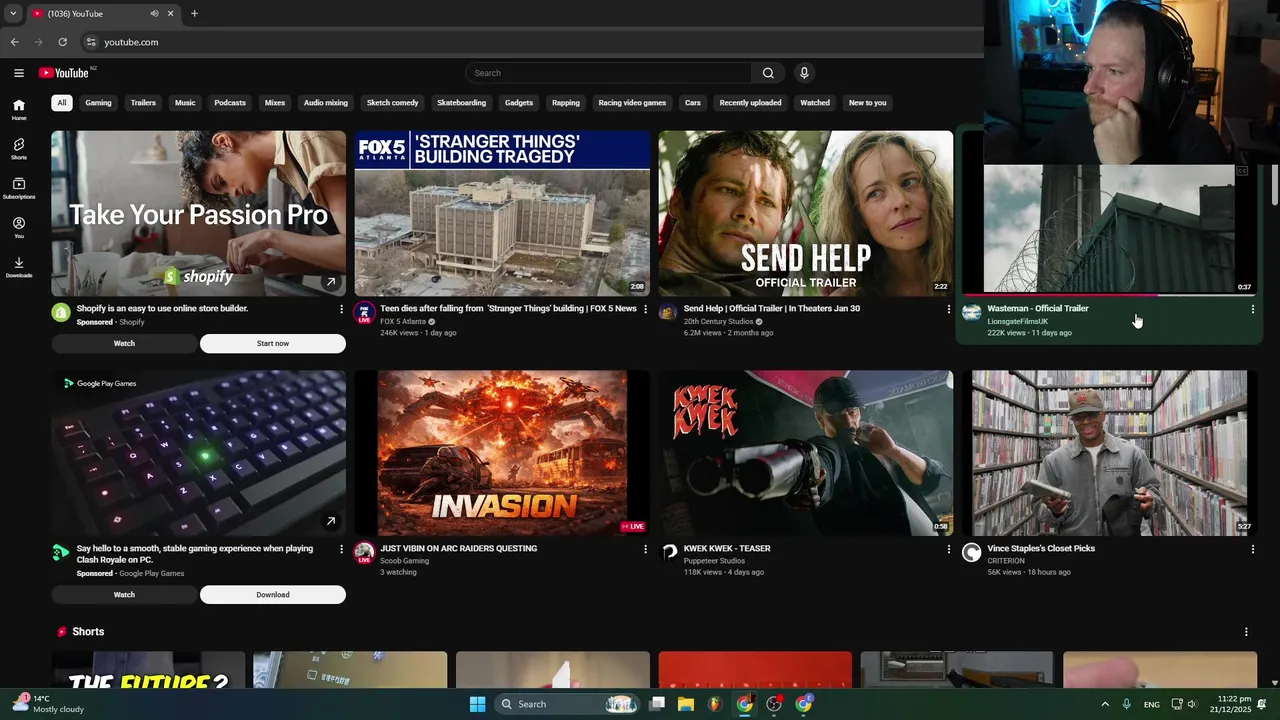The height and width of the screenshot is (720, 1280).
Task: Open the weather widget on taskbar
Action: point(46,704)
